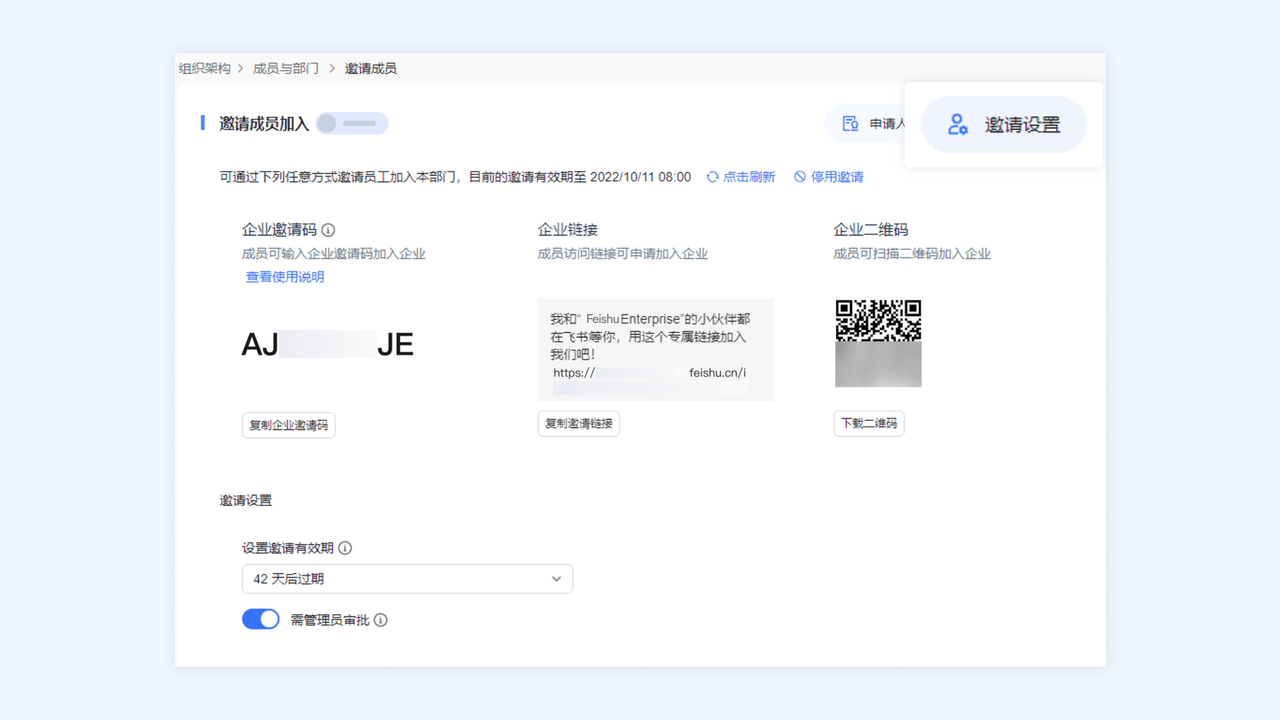Click the refresh icon beside 点击刷新

click(713, 177)
